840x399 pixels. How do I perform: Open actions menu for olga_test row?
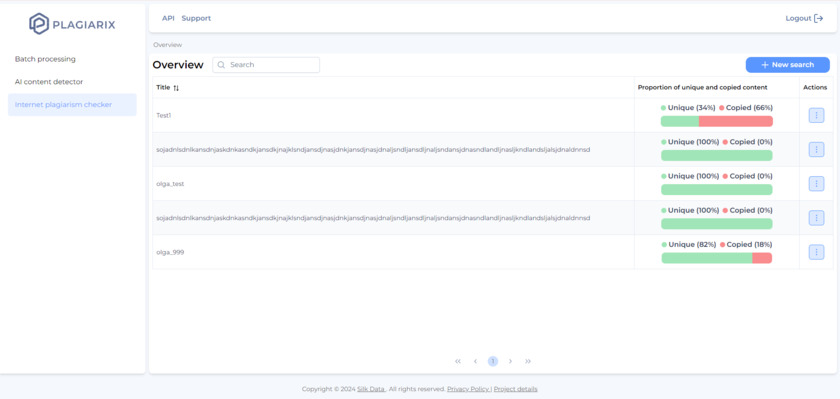(816, 184)
